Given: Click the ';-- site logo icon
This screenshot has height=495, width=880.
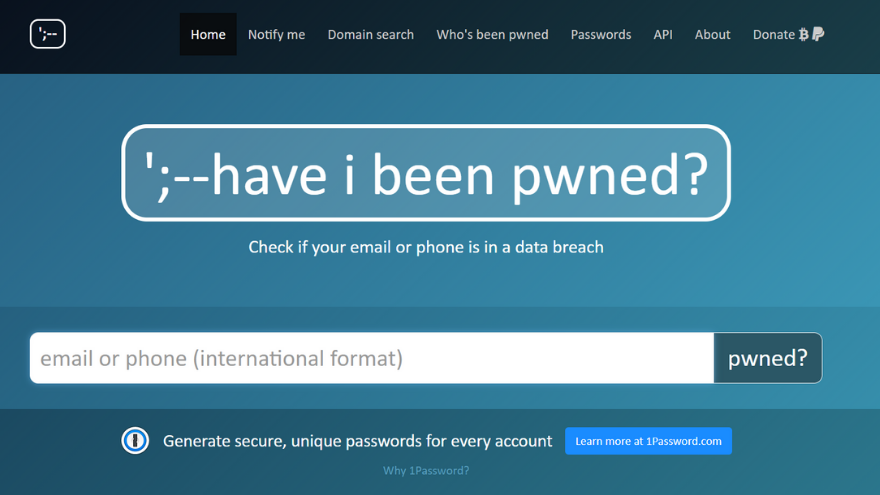Looking at the screenshot, I should [x=48, y=34].
